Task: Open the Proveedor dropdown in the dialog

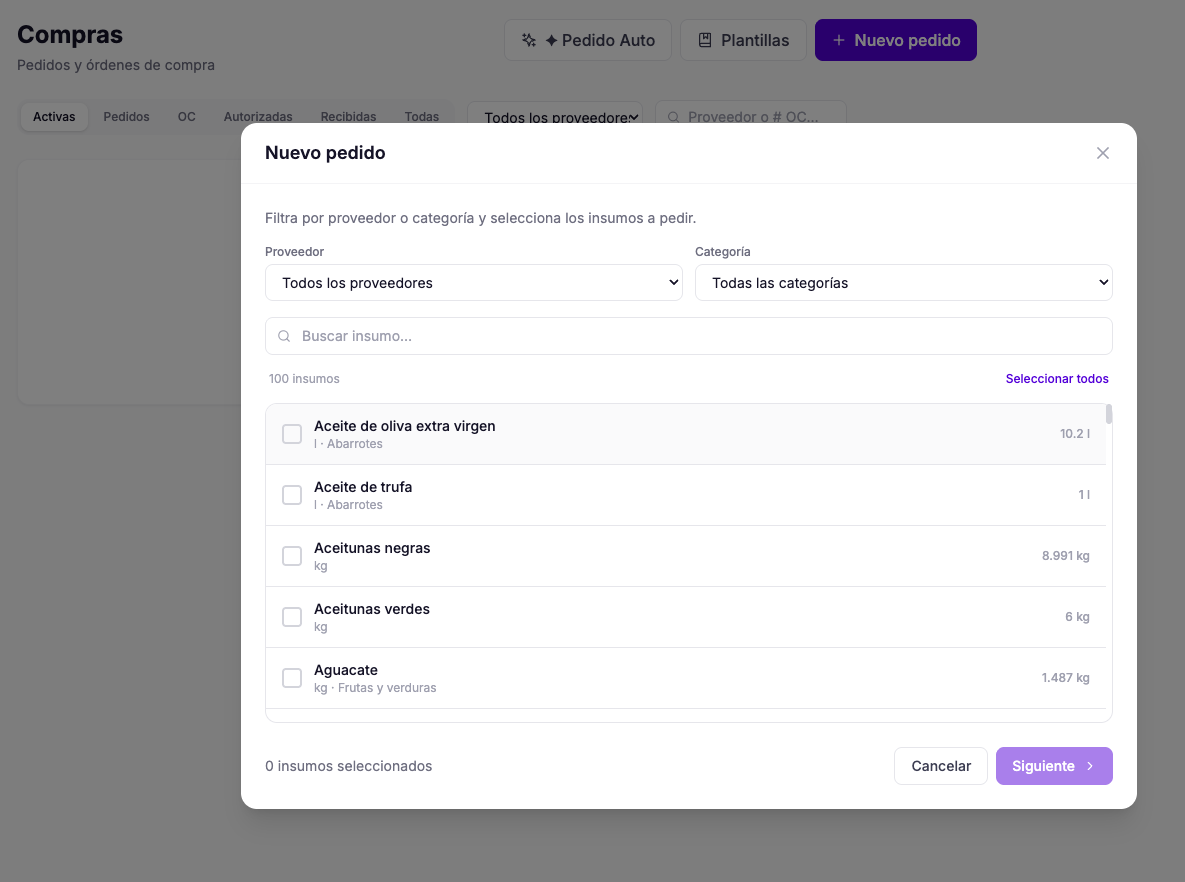Action: tap(474, 283)
